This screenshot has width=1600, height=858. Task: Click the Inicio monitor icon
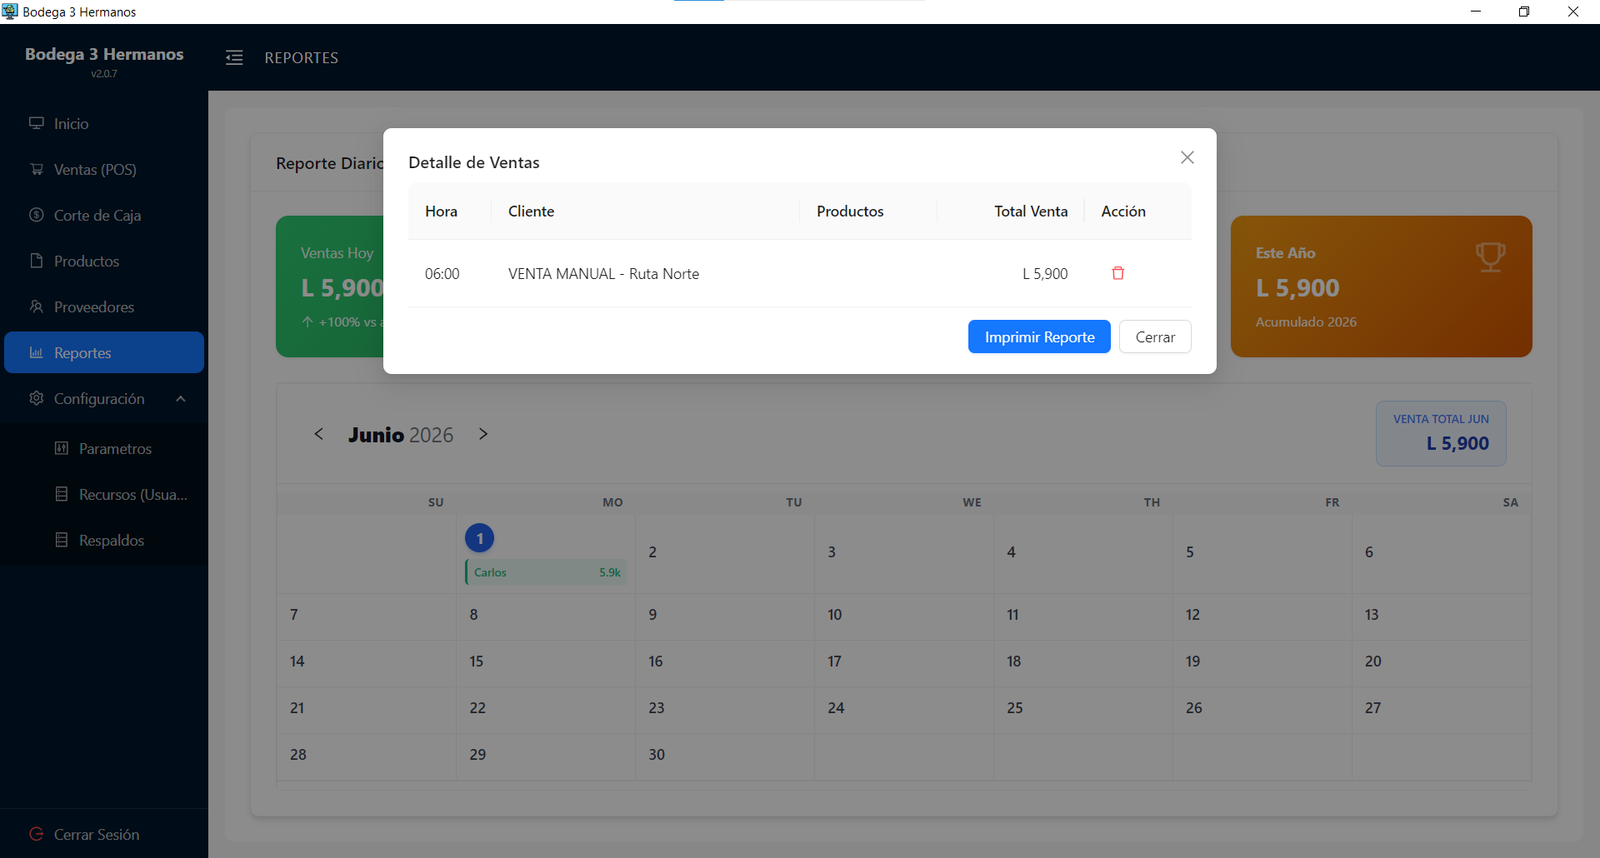pos(37,123)
